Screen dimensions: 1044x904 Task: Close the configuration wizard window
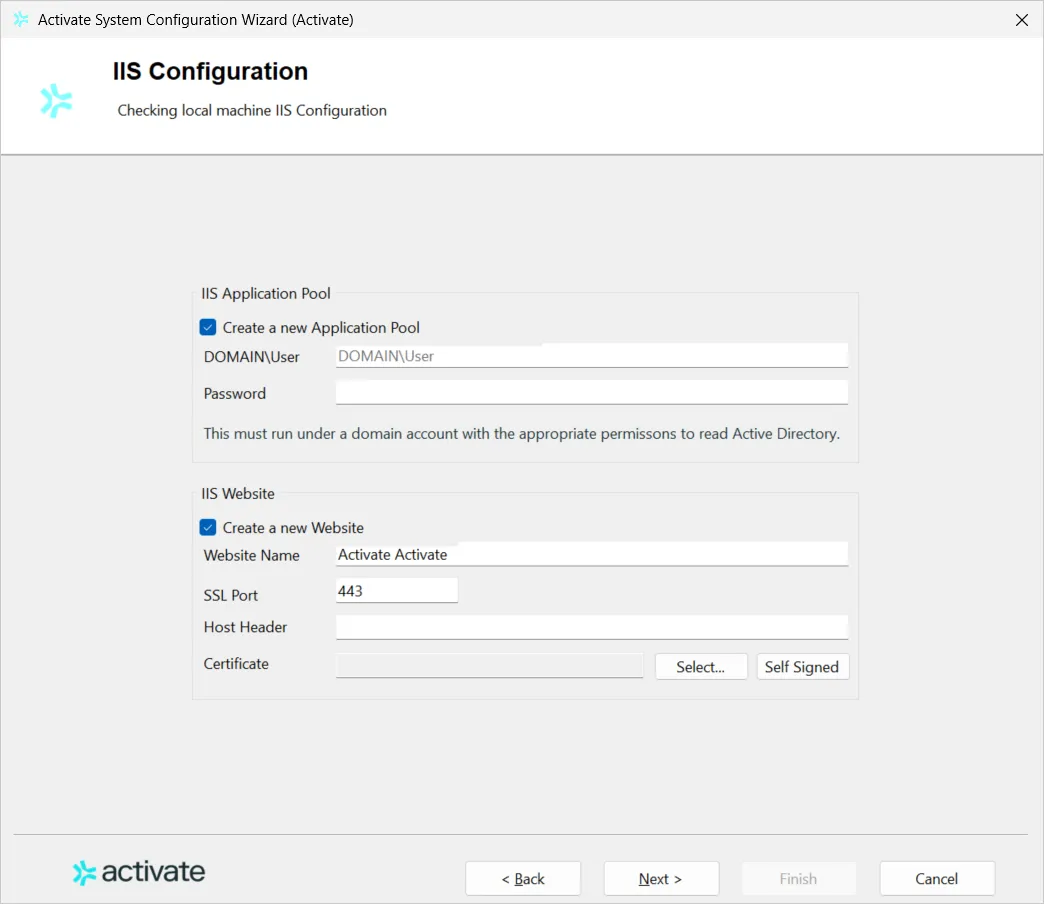pos(1021,20)
